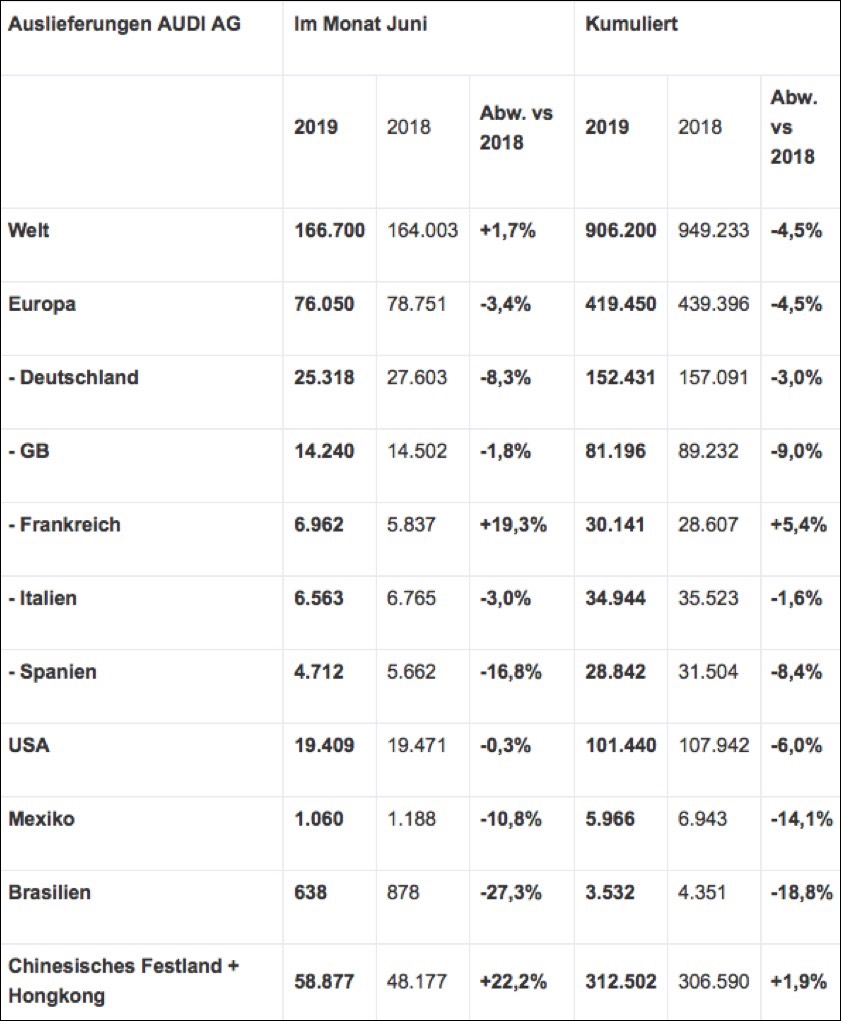Click Brasilien June 2019 value 638

(x=310, y=893)
